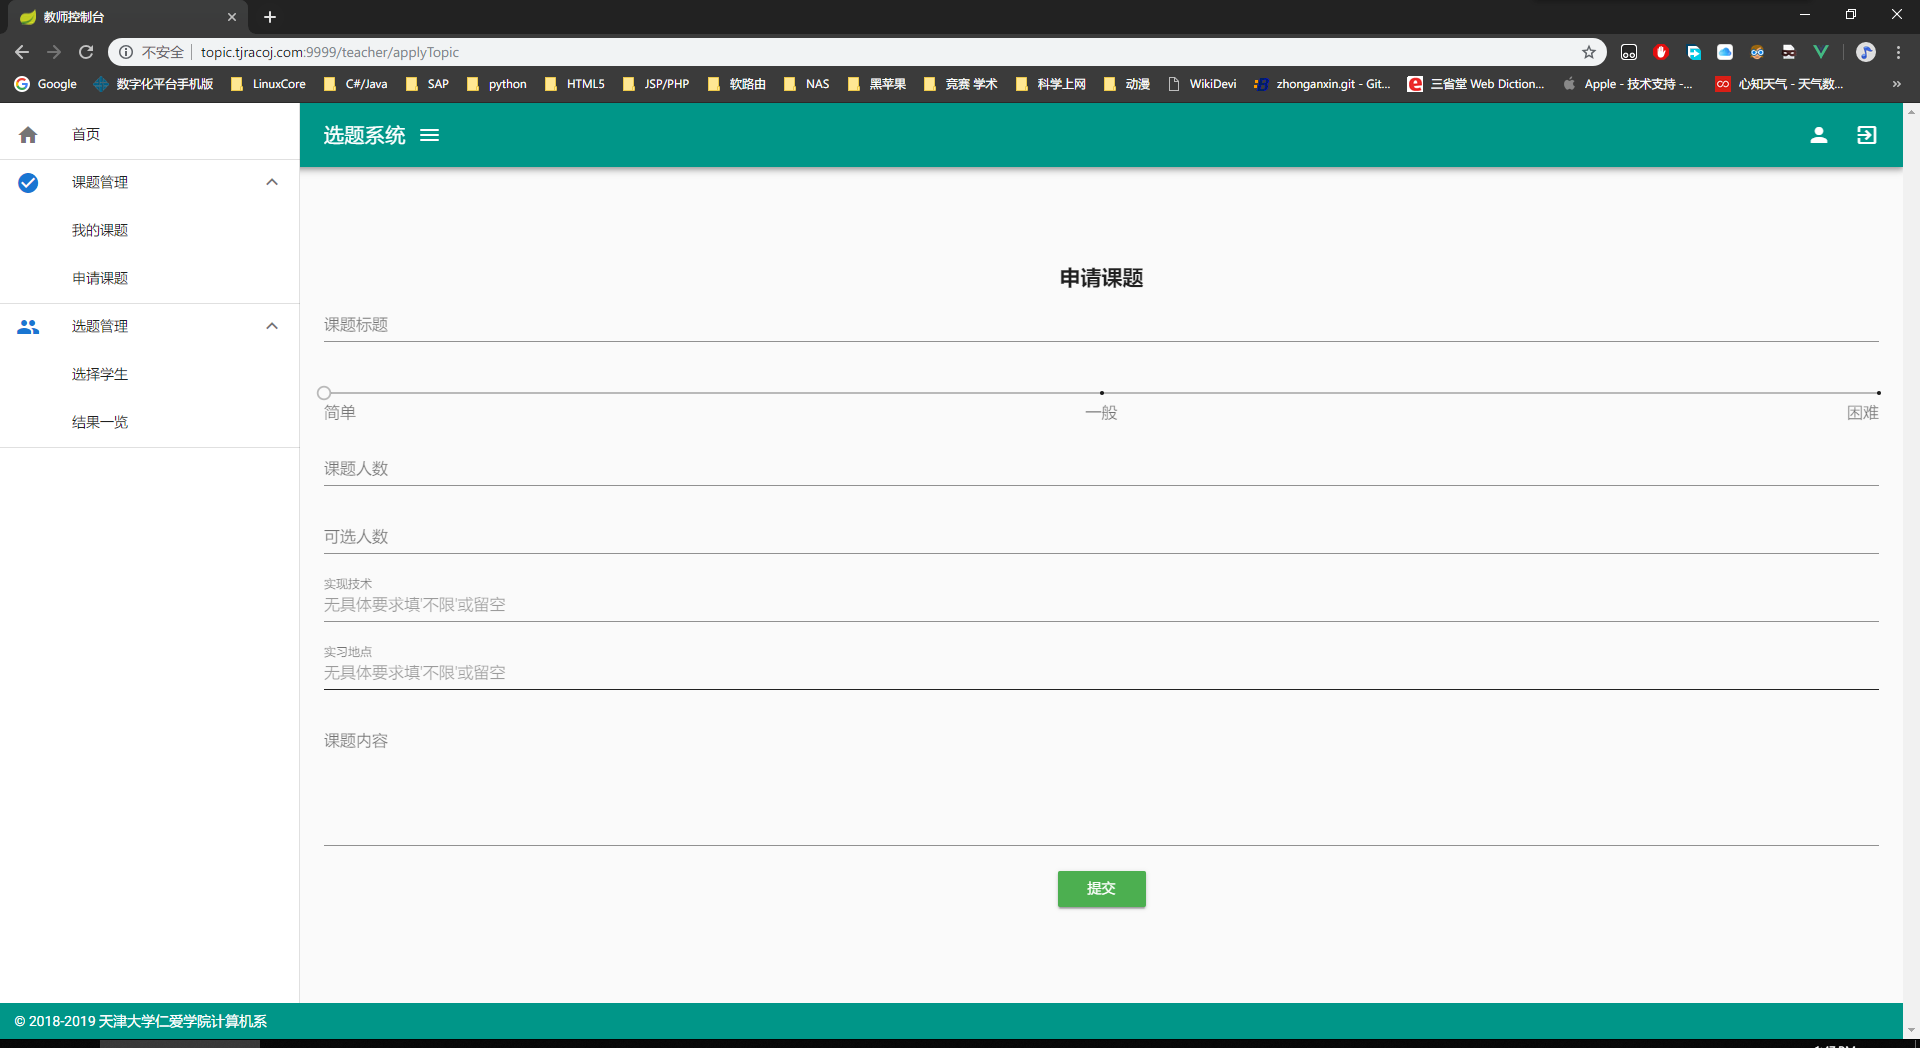Open the zhonganxin.git bookmark
Viewport: 1920px width, 1048px height.
1322,84
